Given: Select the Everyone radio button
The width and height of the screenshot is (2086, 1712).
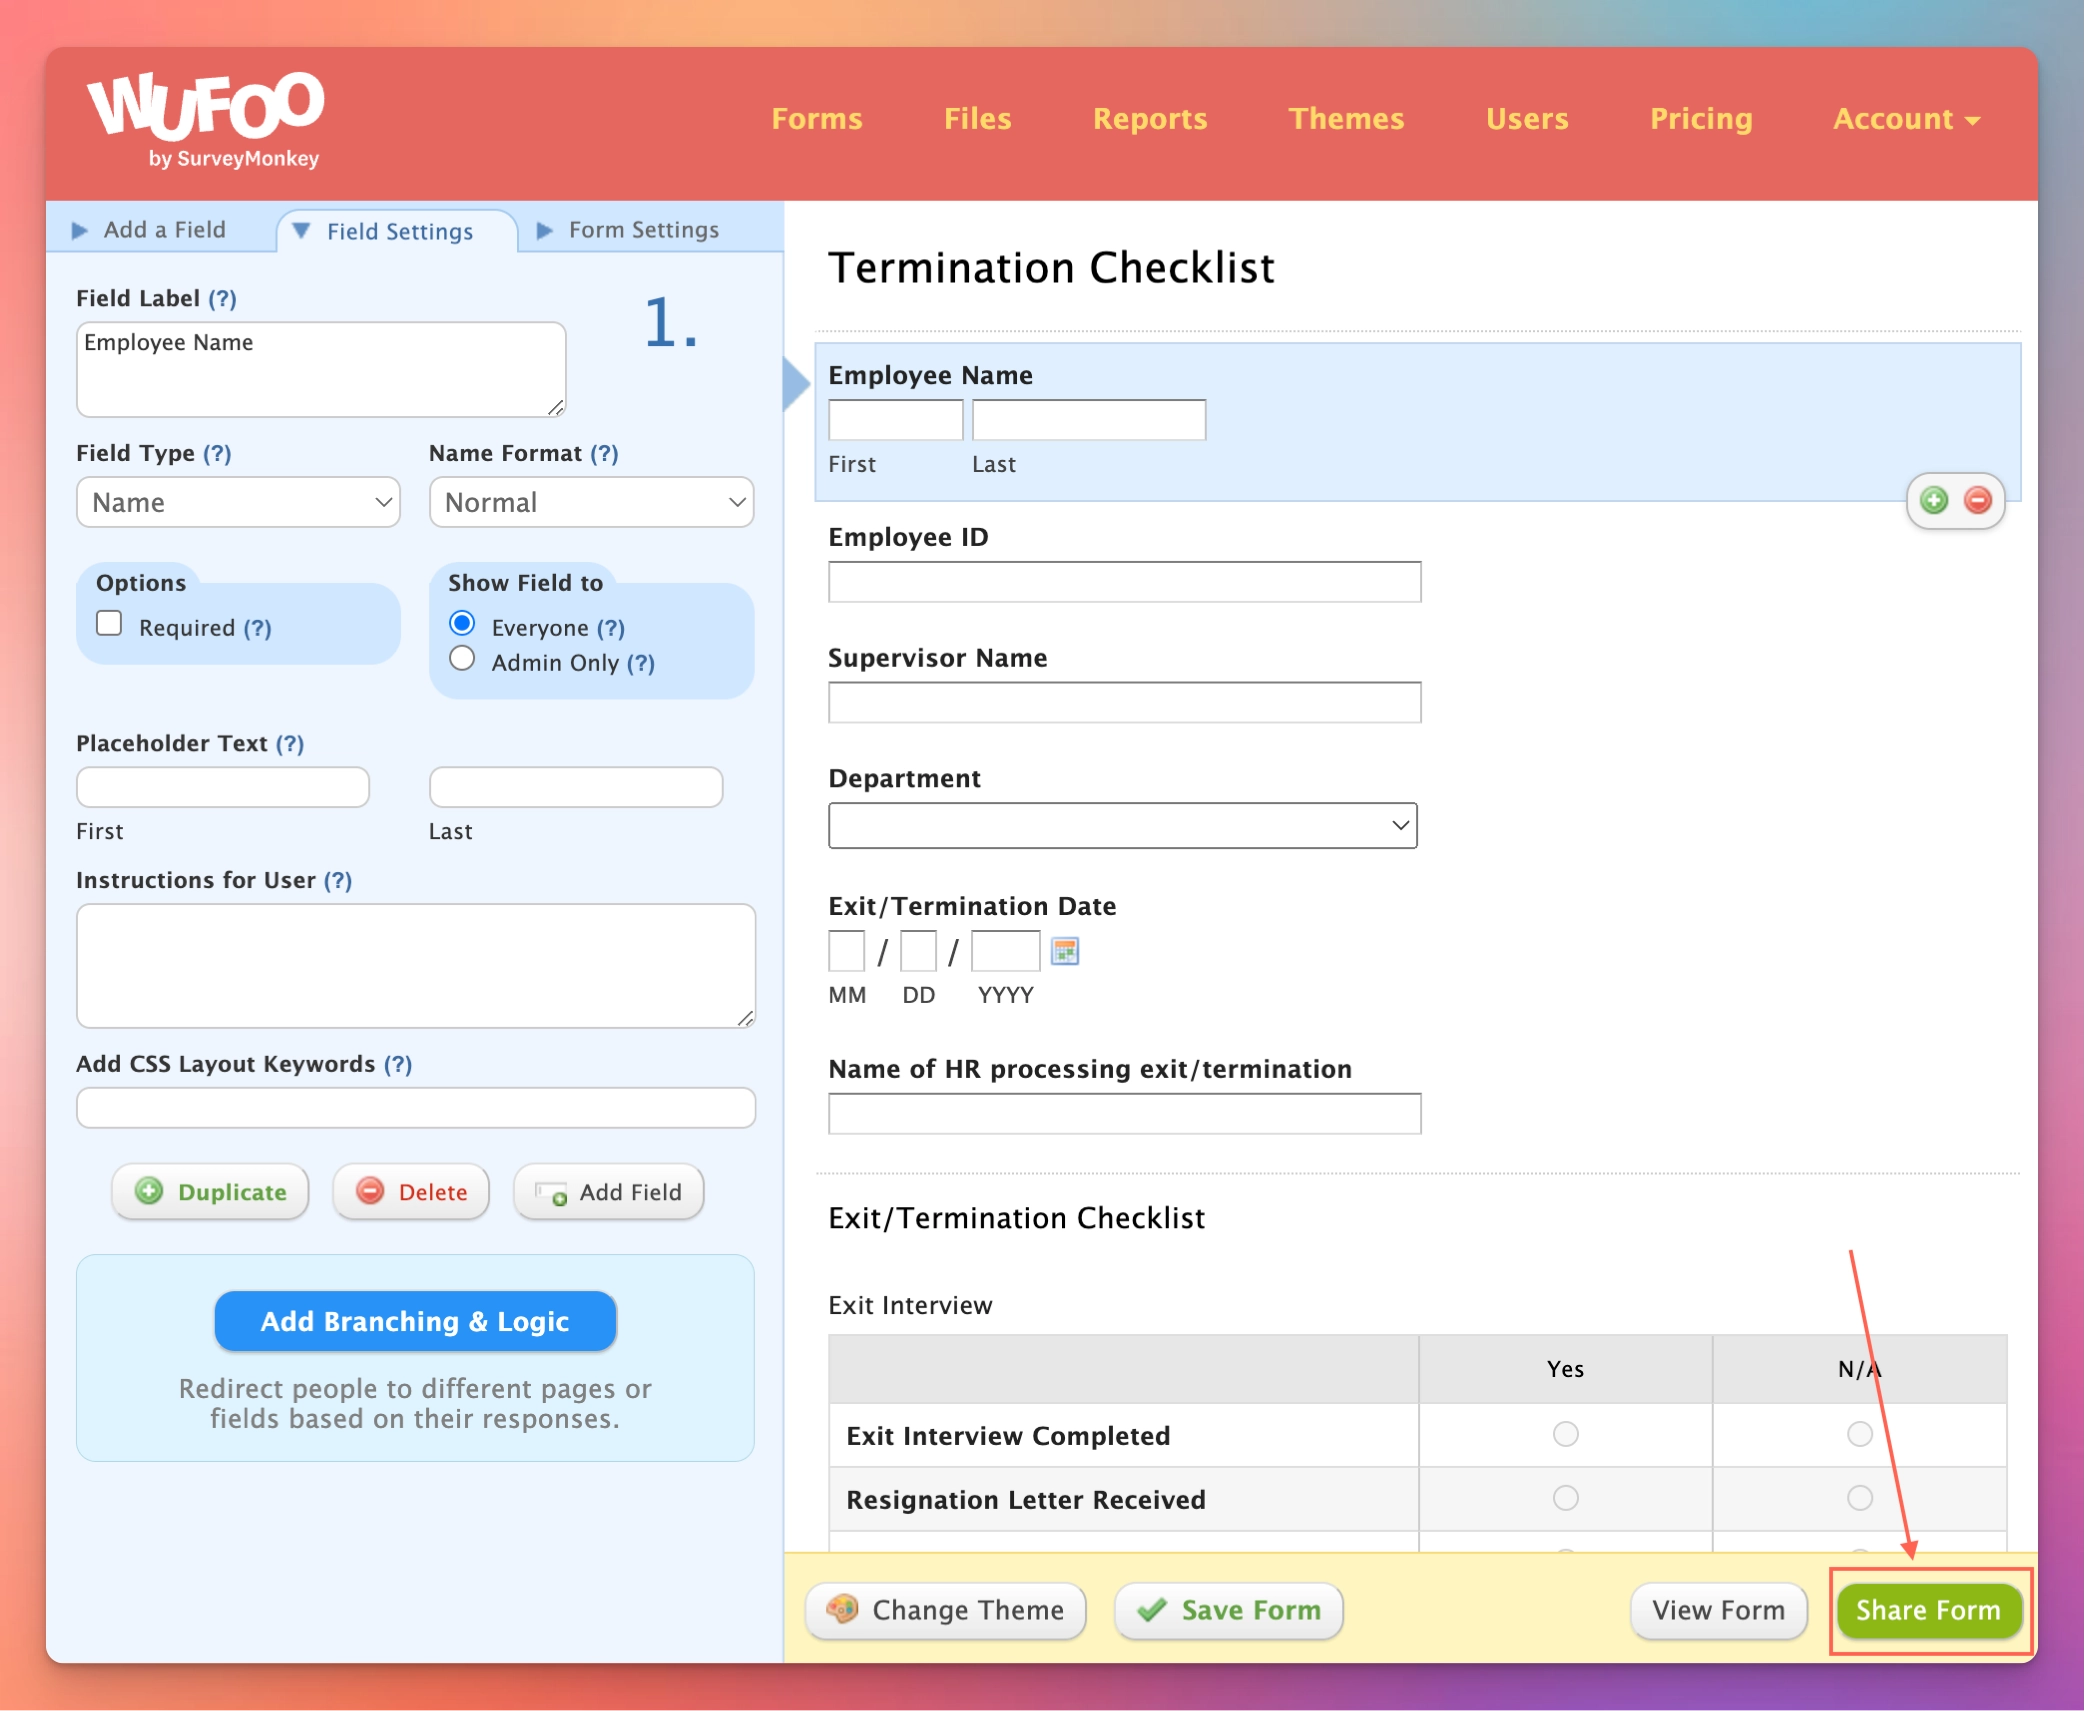Looking at the screenshot, I should [463, 627].
